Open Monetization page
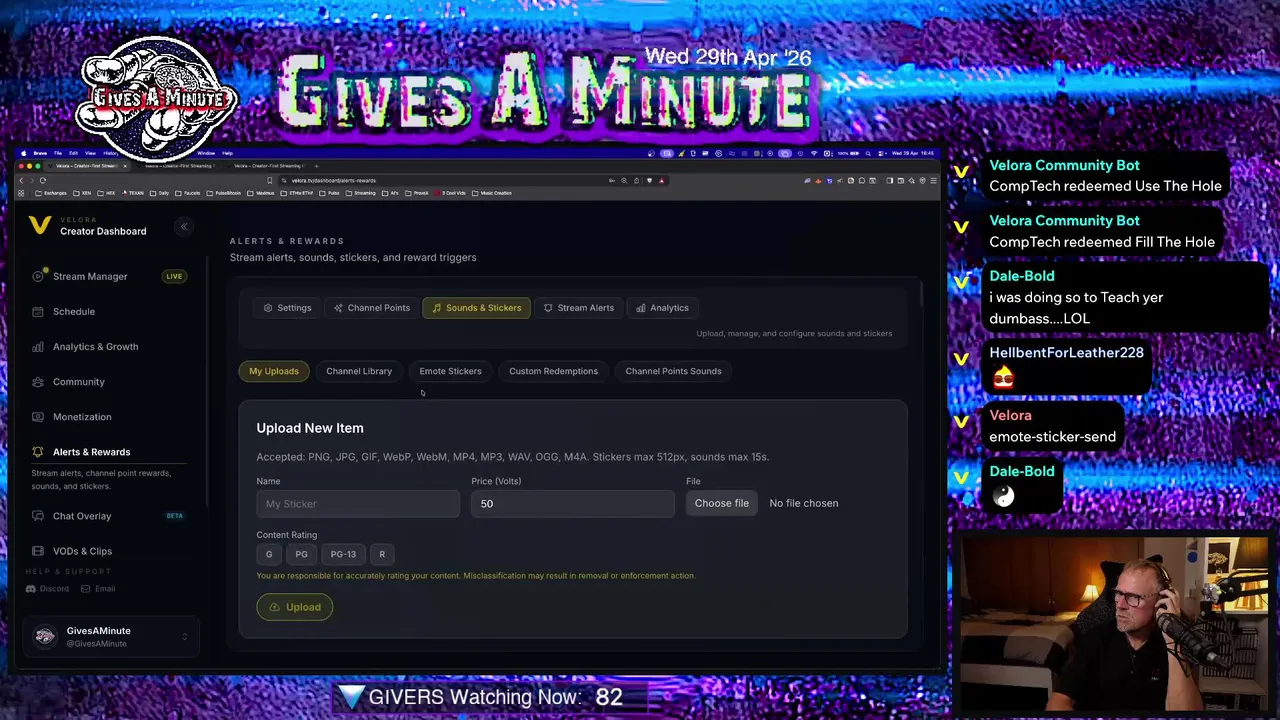This screenshot has height=720, width=1280. click(x=82, y=416)
